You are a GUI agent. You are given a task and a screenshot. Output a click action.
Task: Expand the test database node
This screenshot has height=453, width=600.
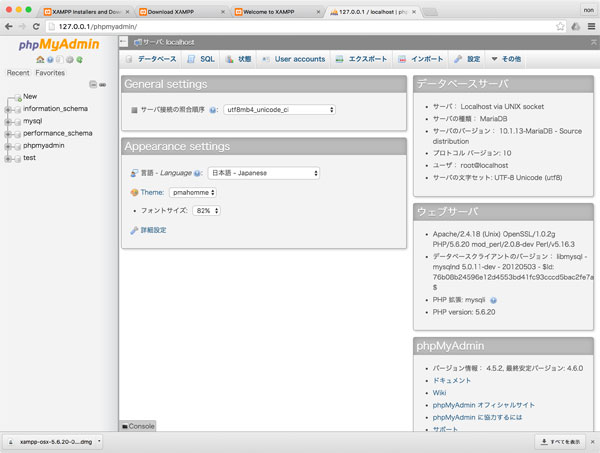(8, 158)
